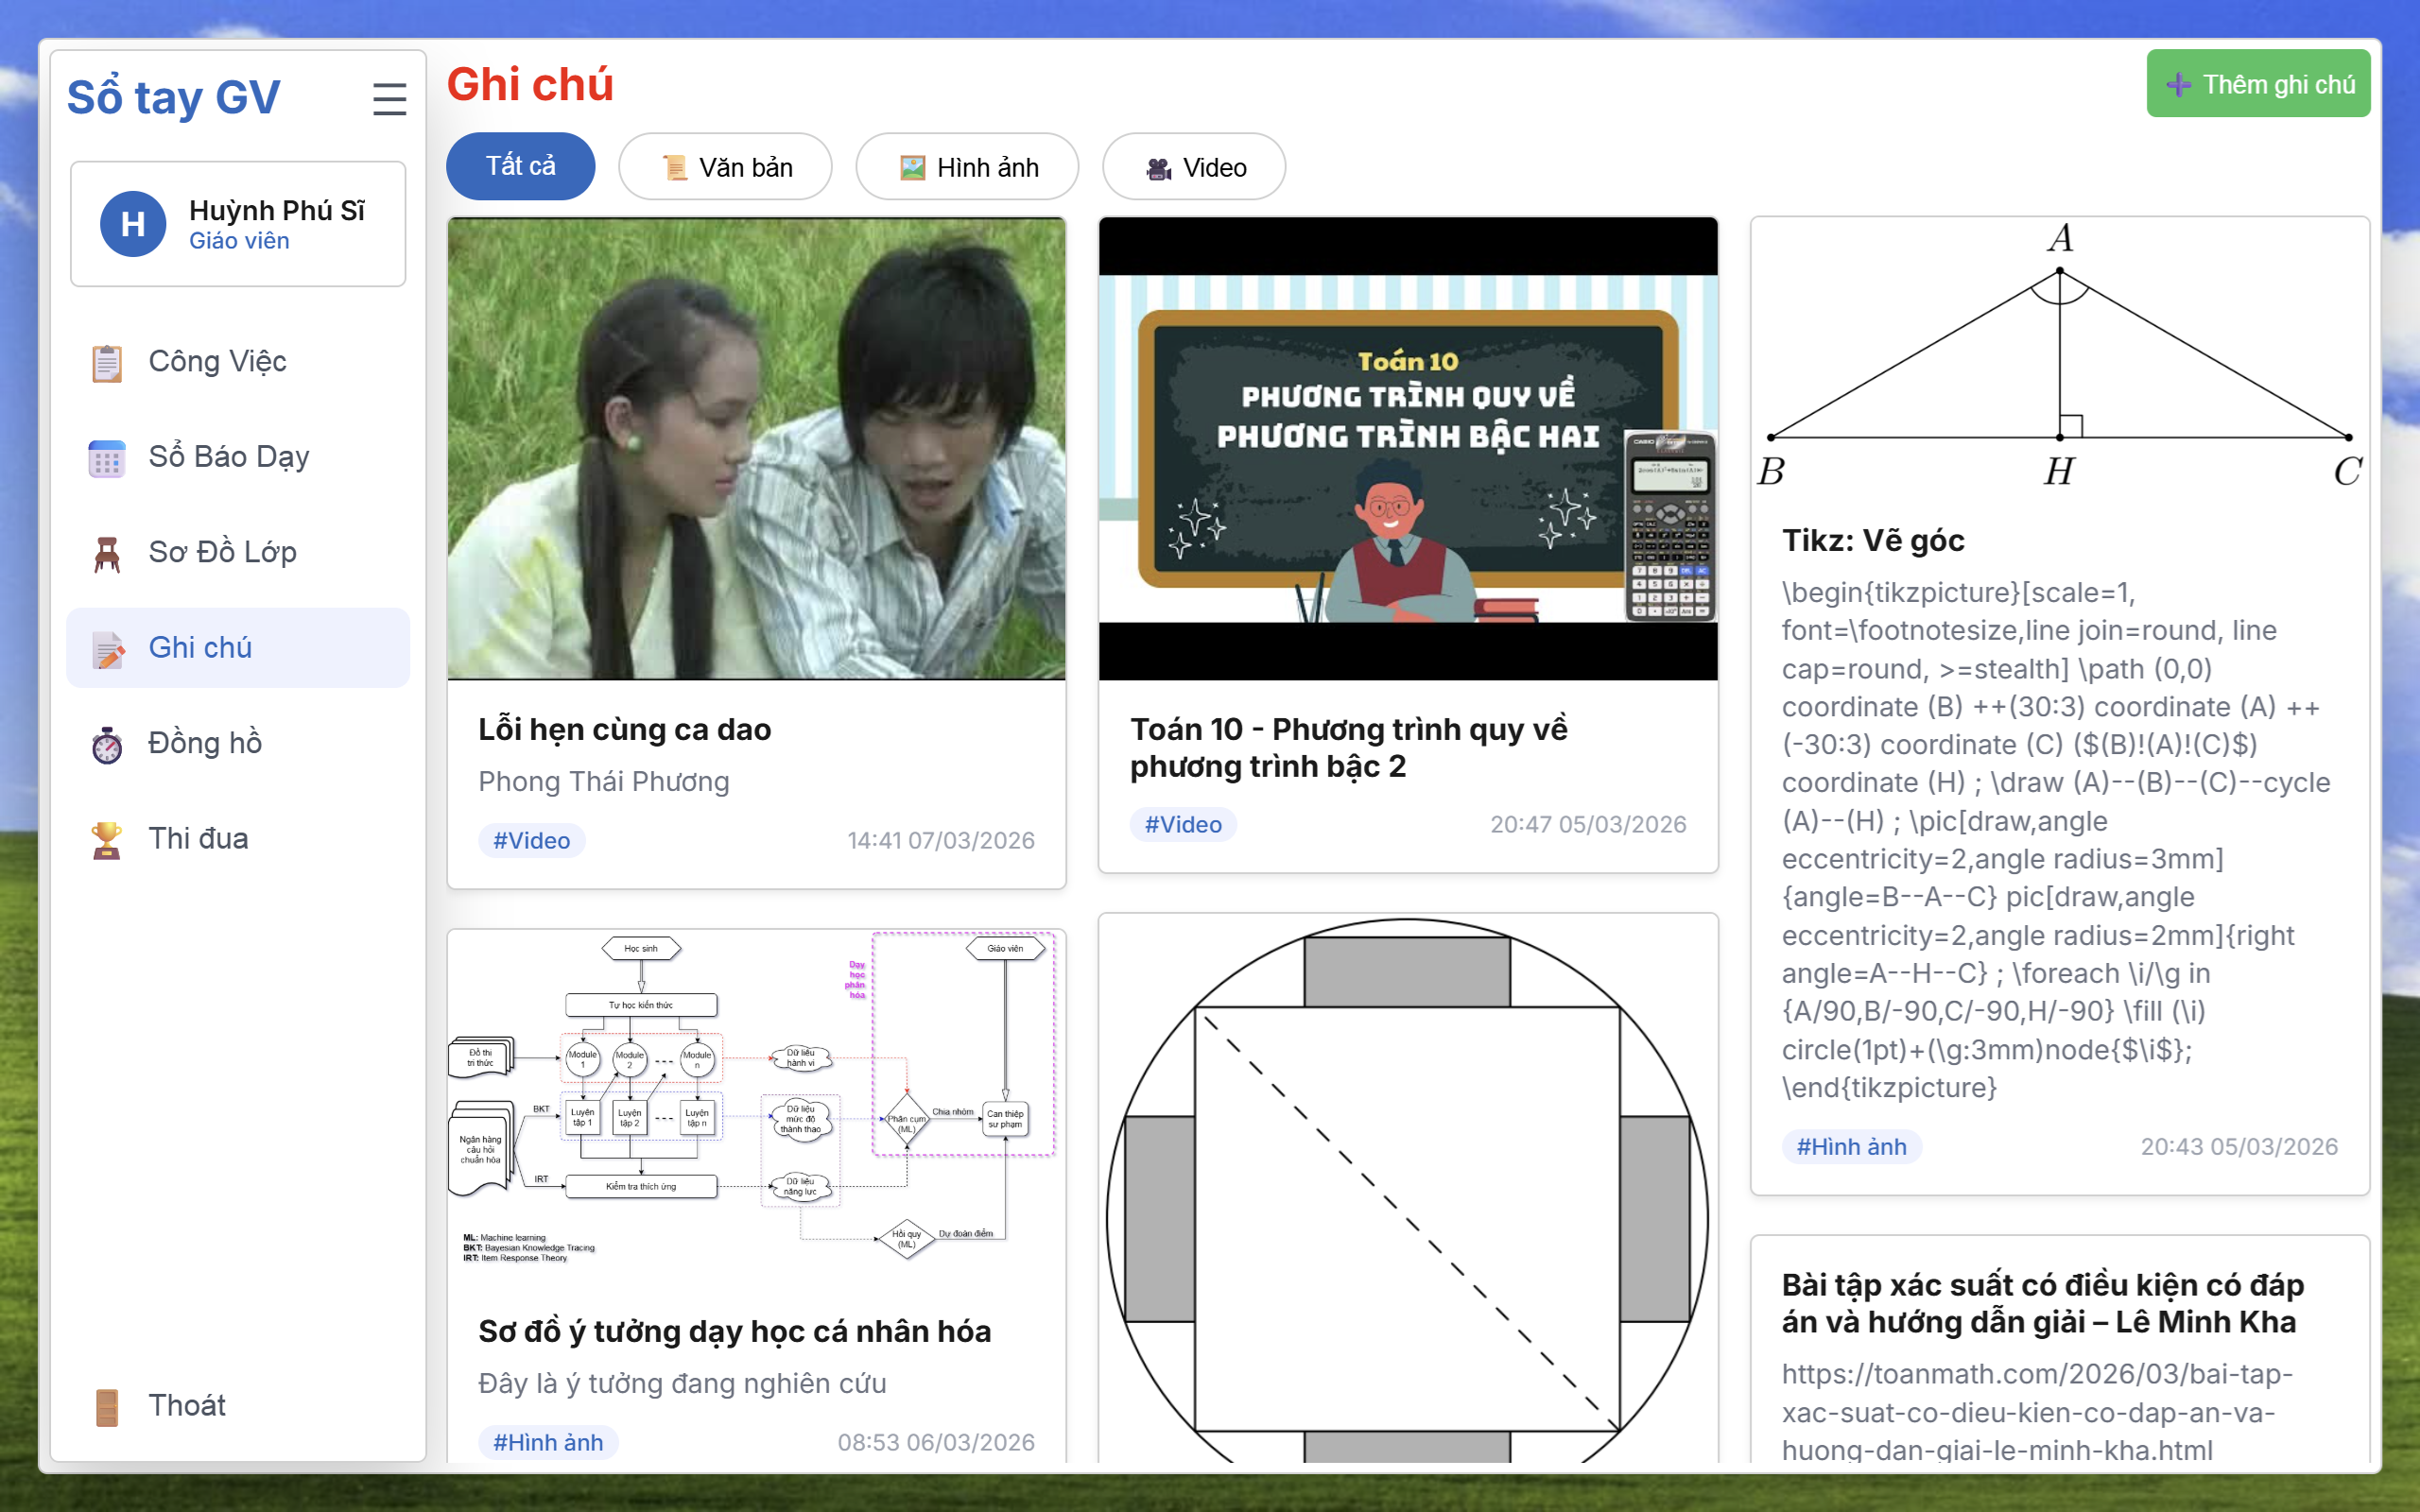The width and height of the screenshot is (2420, 1512).
Task: Open the Đồng hồ stopwatch section
Action: tap(205, 742)
